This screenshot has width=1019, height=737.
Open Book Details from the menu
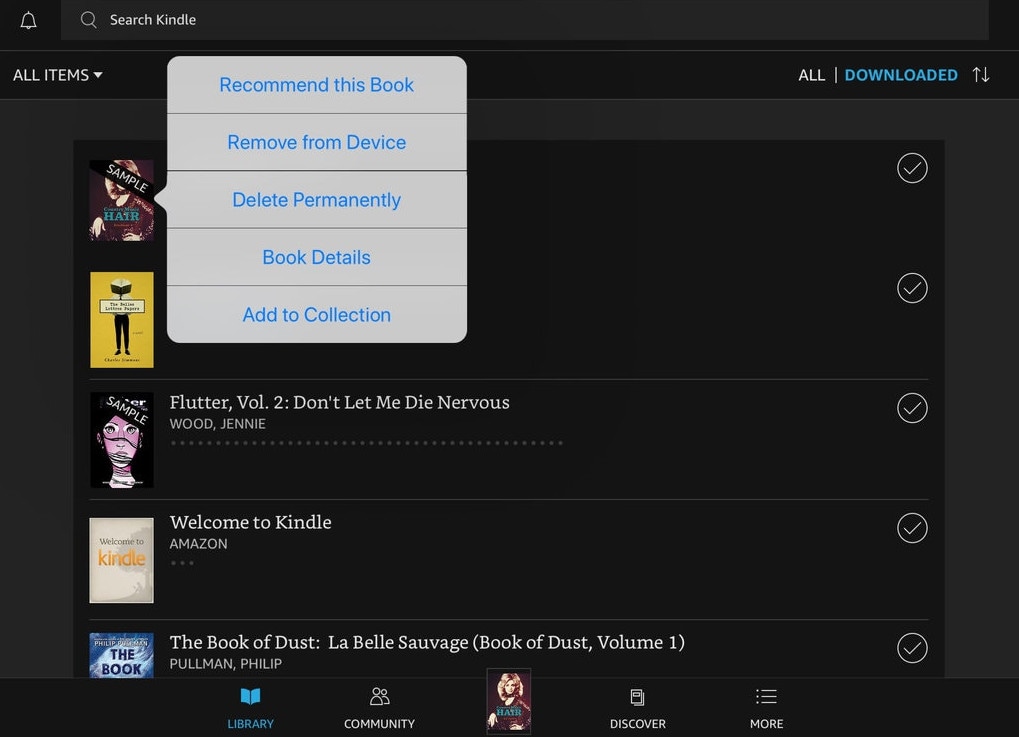(x=316, y=257)
